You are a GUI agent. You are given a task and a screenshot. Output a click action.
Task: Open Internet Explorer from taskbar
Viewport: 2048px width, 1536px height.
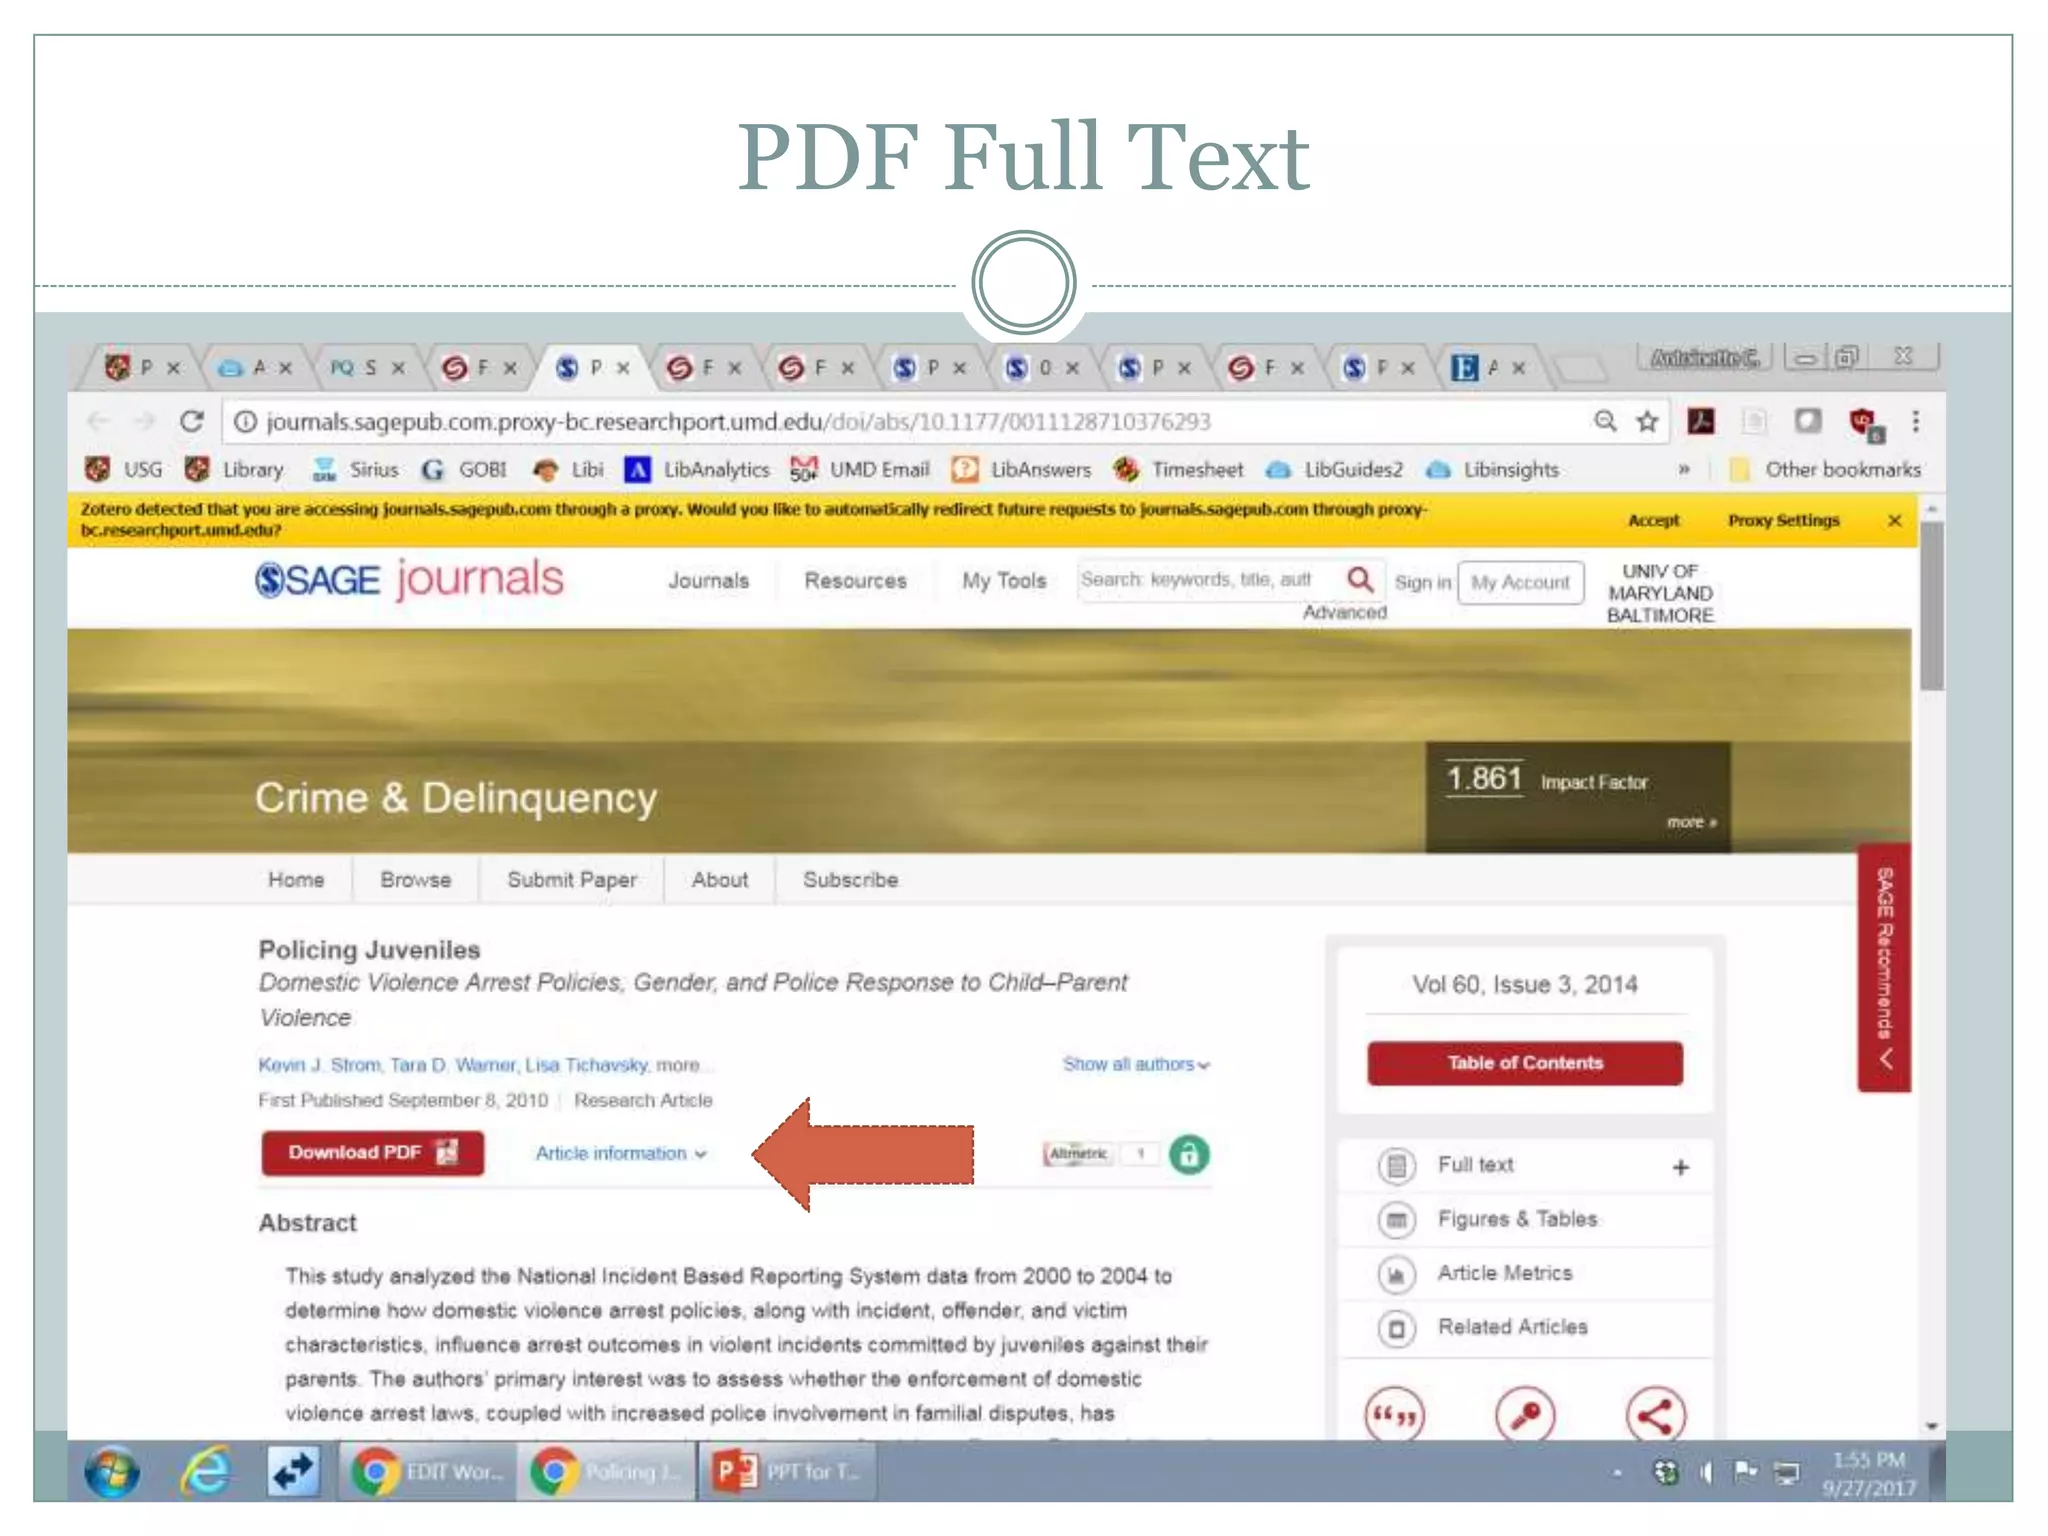click(x=206, y=1472)
